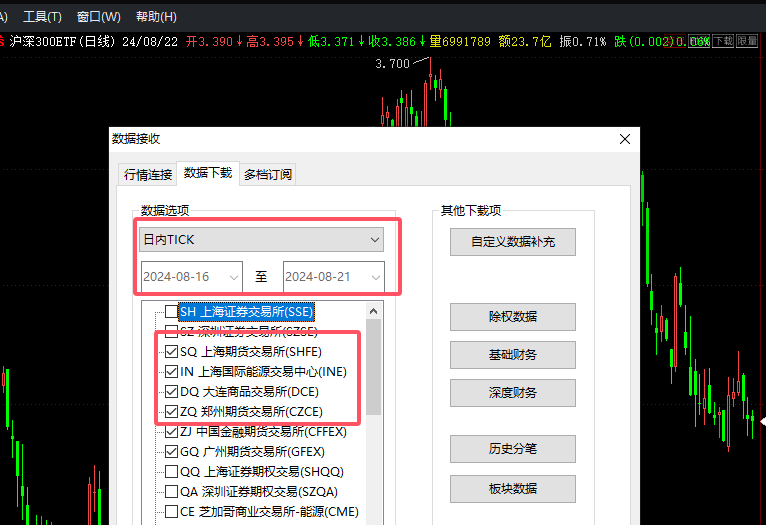Viewport: 766px width, 525px height.
Task: Switch to the 多档订阅 tab
Action: [268, 174]
